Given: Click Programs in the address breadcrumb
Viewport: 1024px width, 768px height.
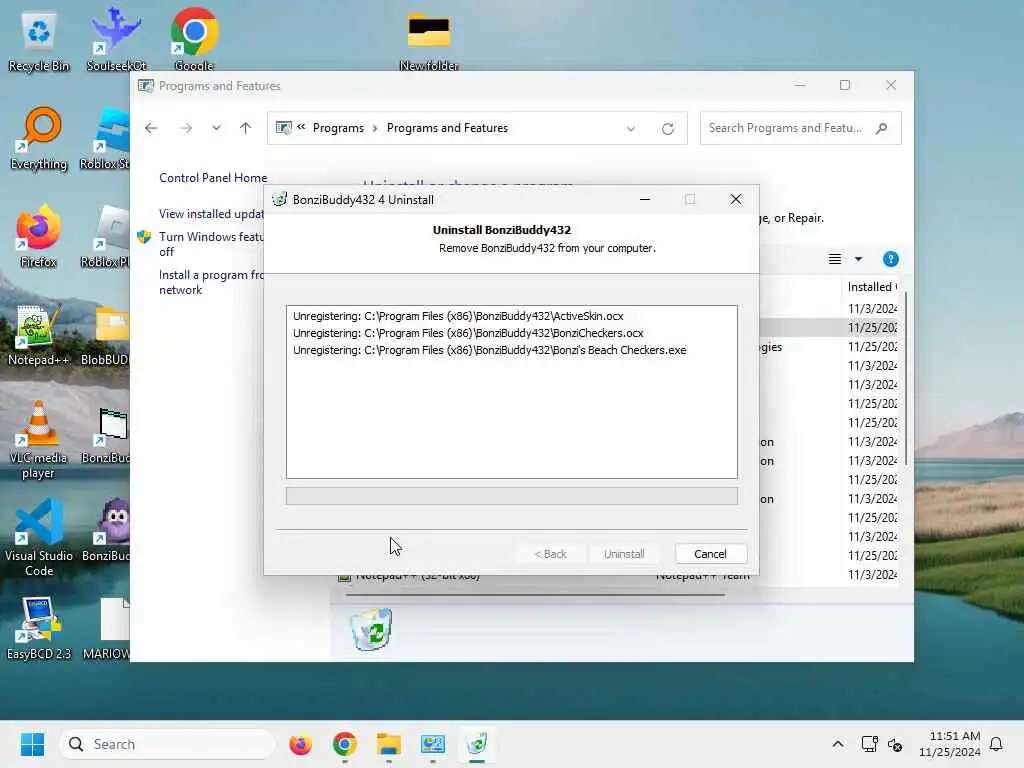Looking at the screenshot, I should (338, 128).
